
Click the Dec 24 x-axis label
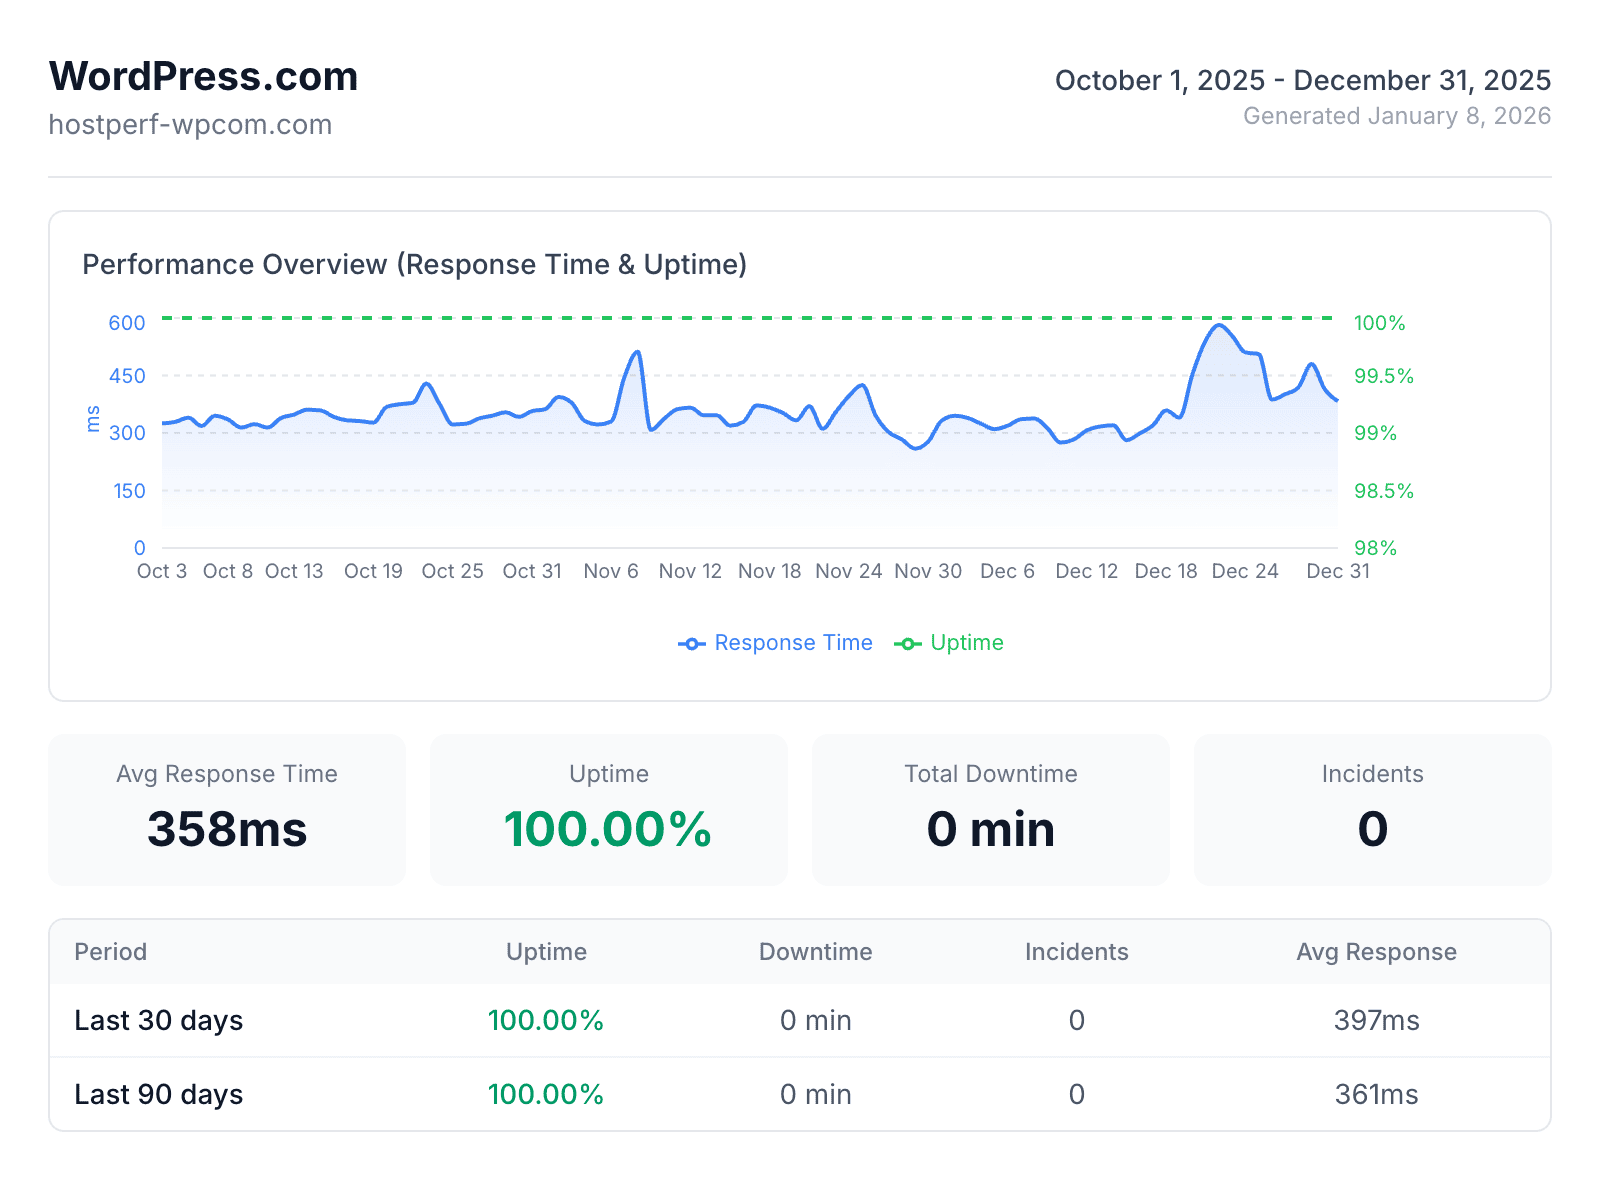point(1245,571)
